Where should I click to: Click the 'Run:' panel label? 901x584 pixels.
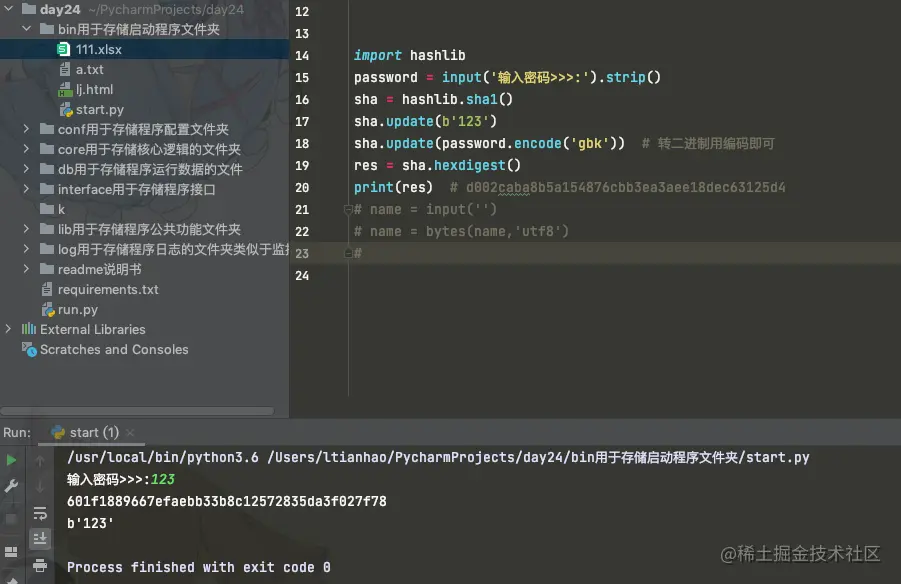pos(17,432)
